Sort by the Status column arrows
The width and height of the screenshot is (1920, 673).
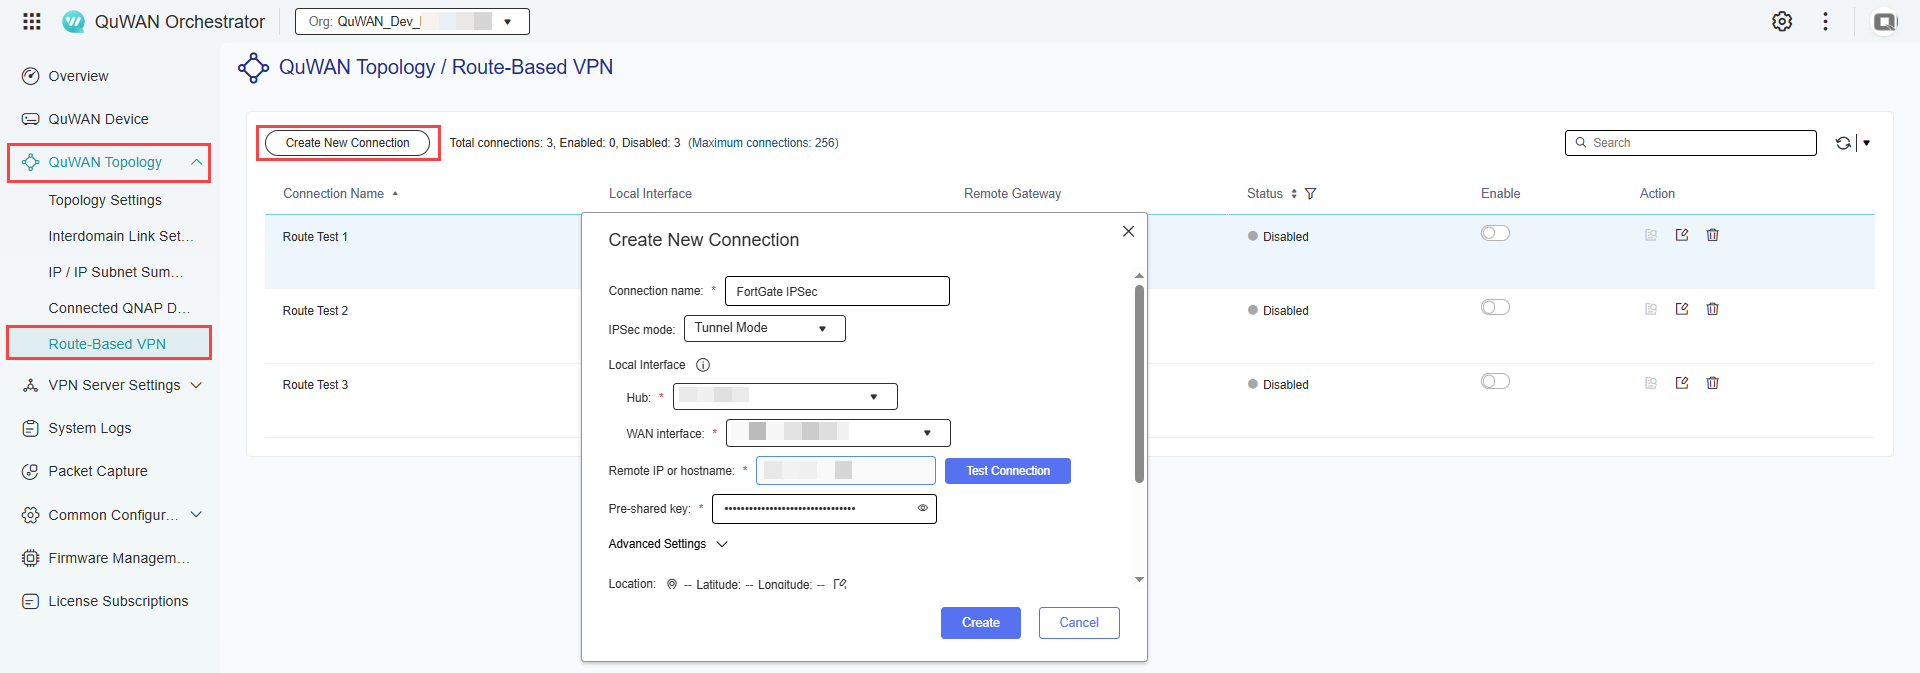[x=1294, y=194]
